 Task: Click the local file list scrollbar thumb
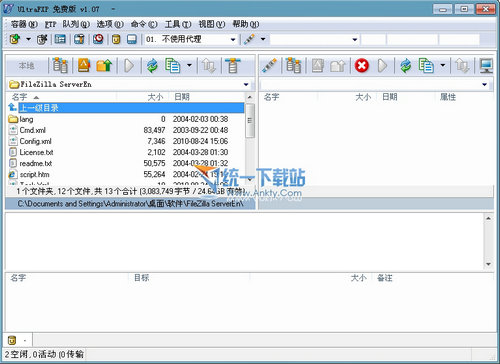250,121
